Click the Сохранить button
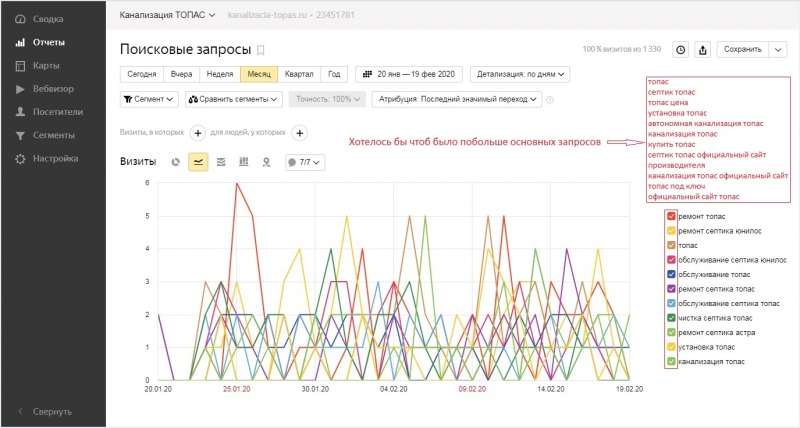The image size is (800, 428). (x=742, y=49)
